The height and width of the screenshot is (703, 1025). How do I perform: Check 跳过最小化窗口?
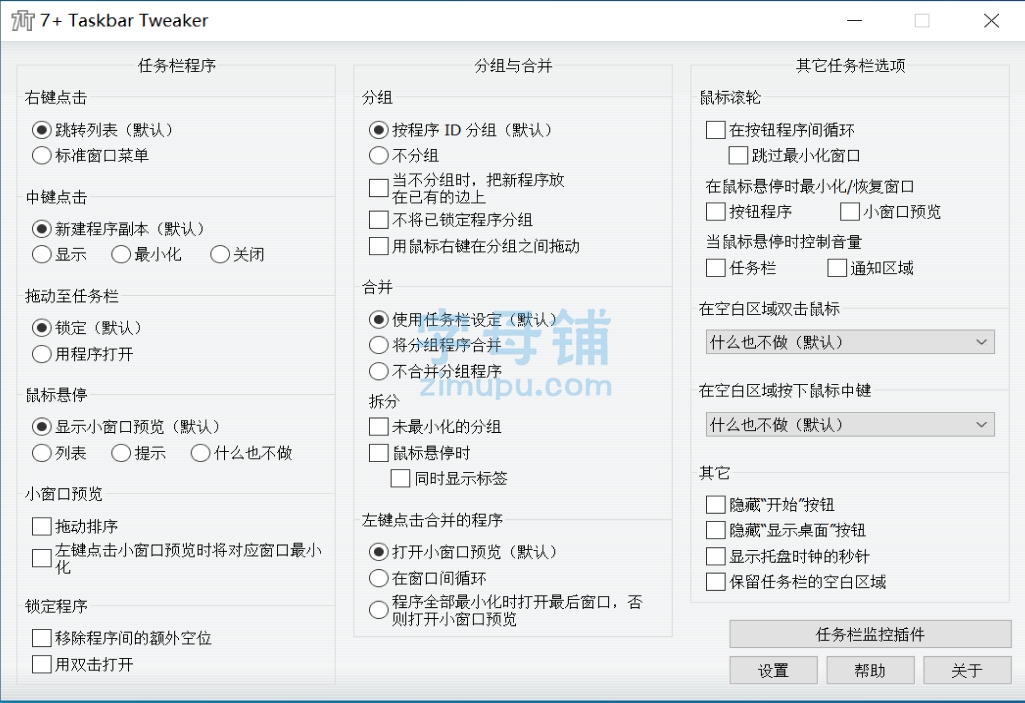tap(738, 156)
